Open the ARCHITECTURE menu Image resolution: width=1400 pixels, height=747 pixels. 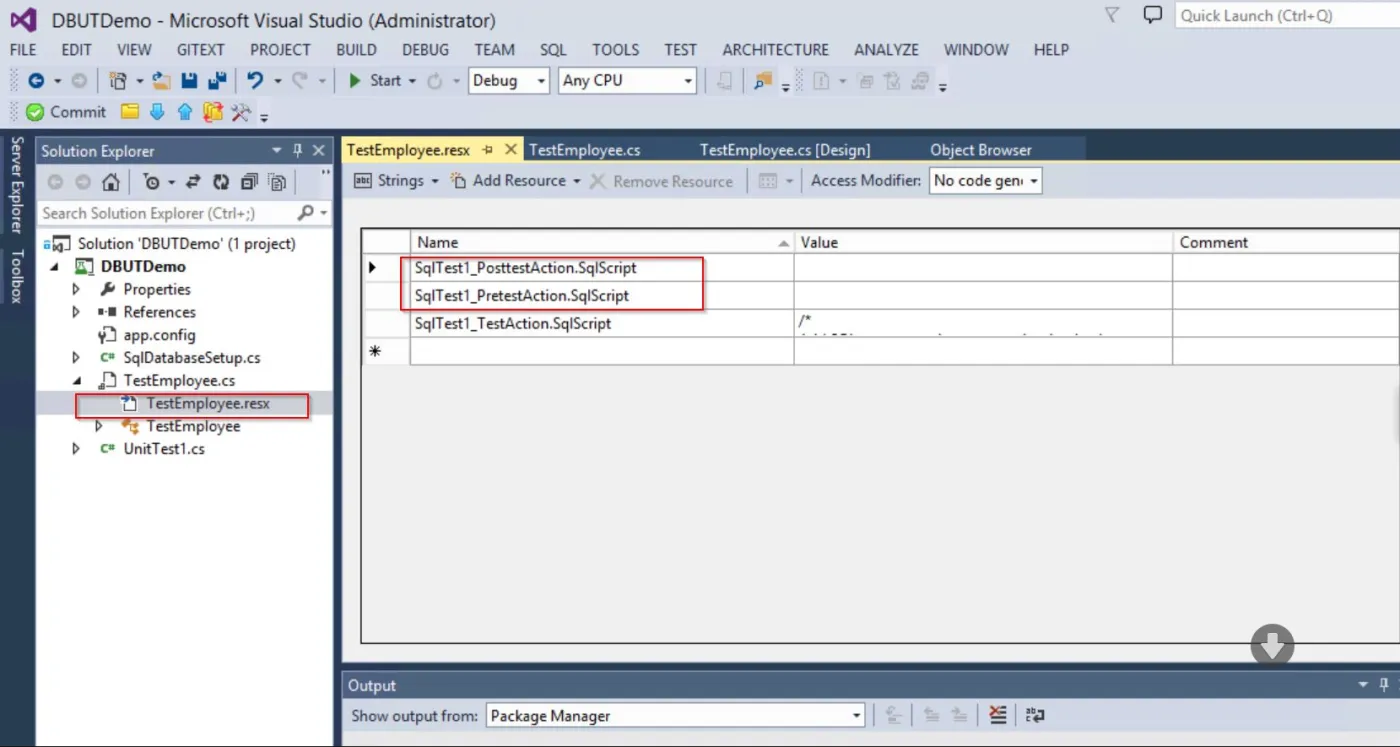pos(775,50)
